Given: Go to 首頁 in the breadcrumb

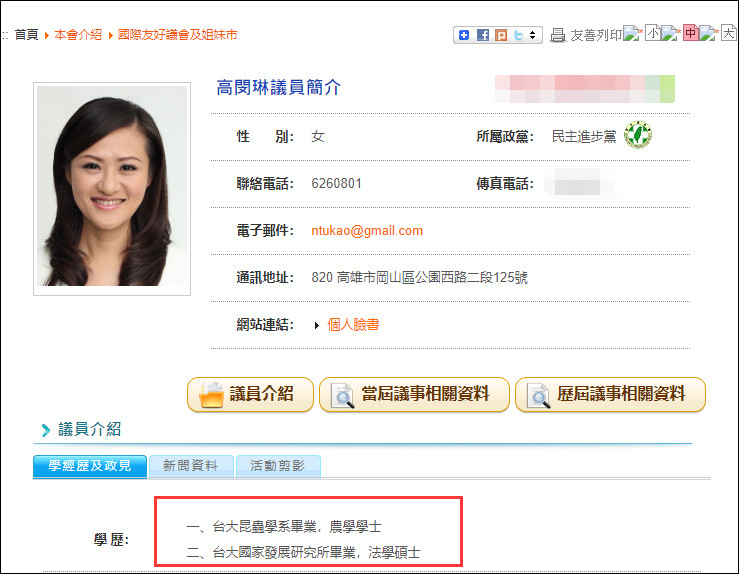Looking at the screenshot, I should coord(26,34).
